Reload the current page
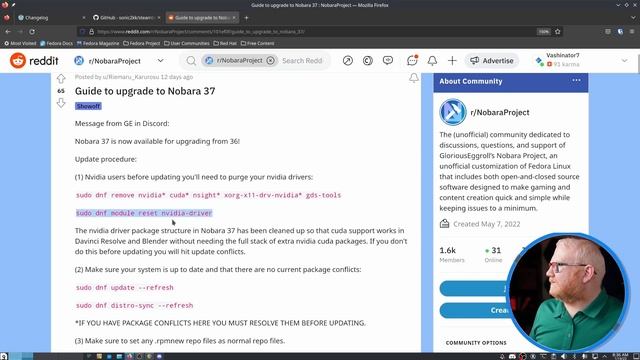Viewport: 640px width, 360px height. (x=32, y=31)
